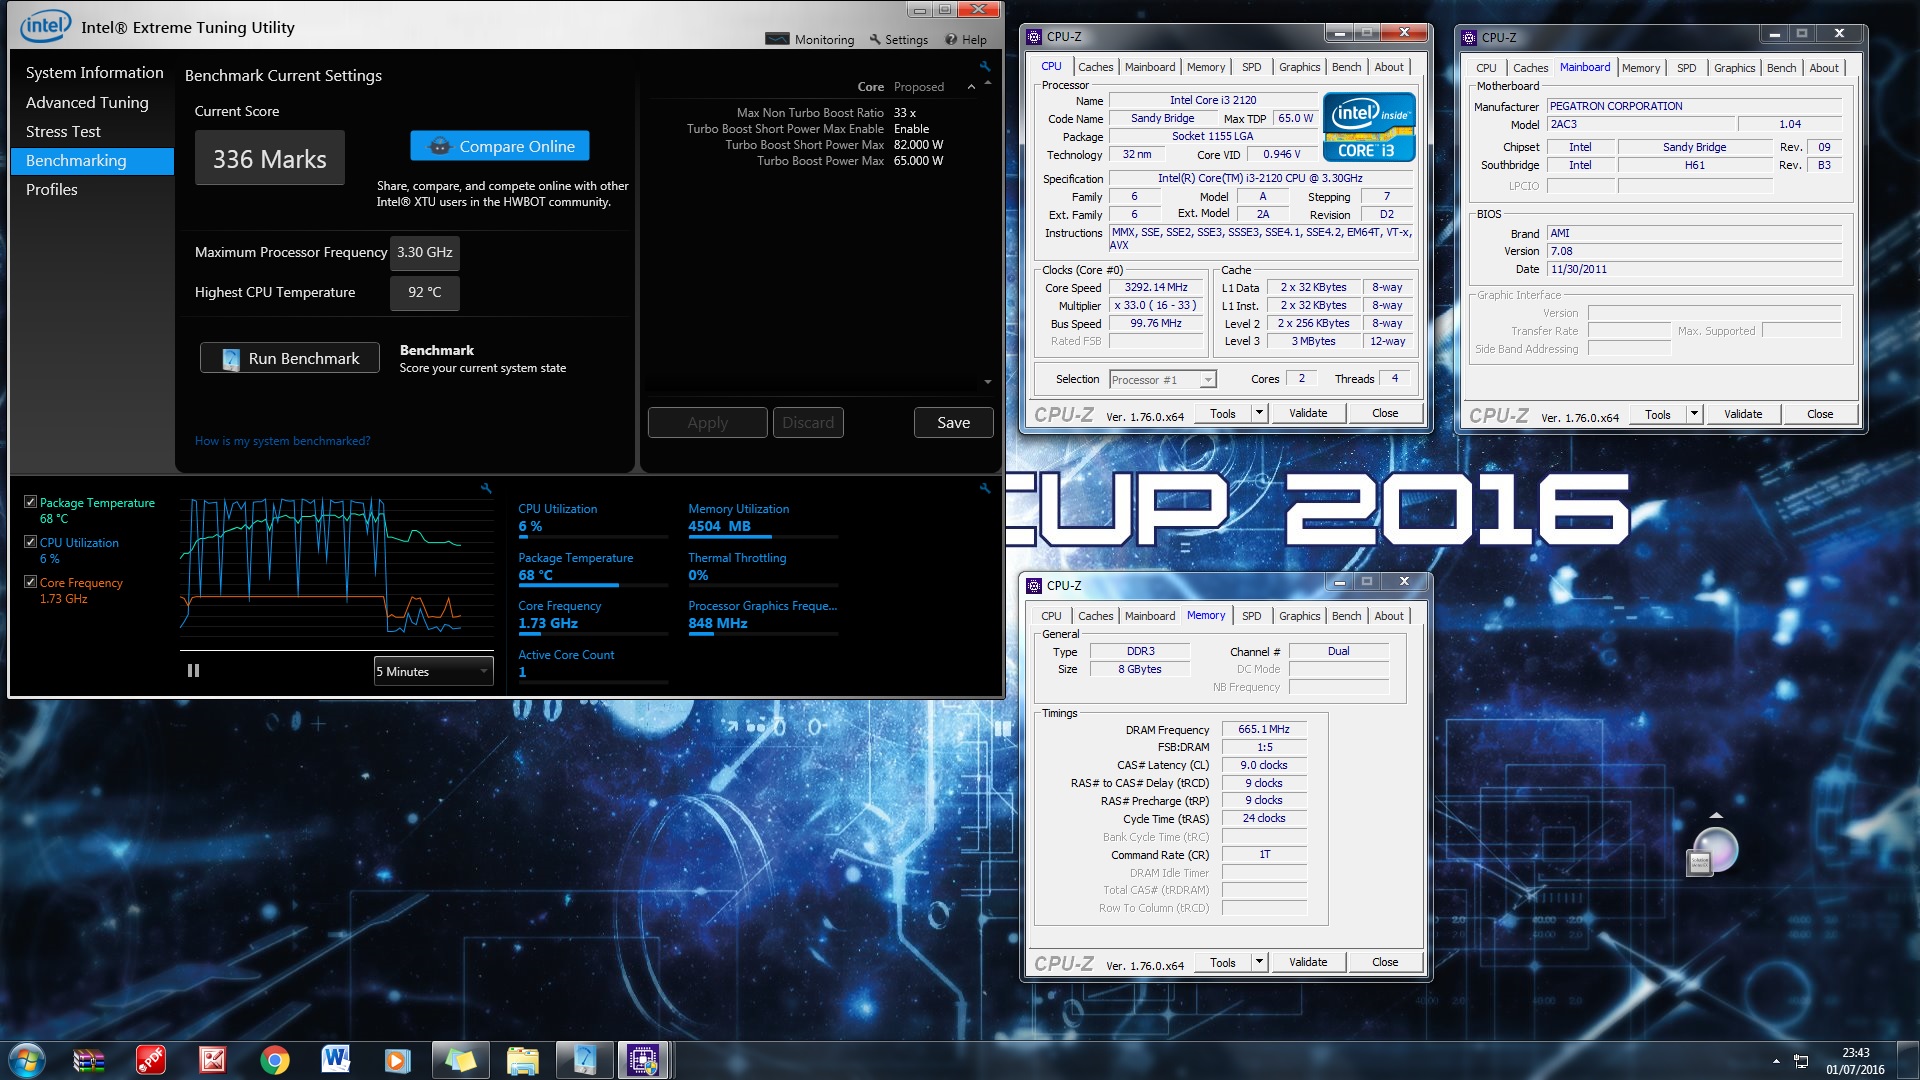Open Profiles in XTU sidebar
Image resolution: width=1920 pixels, height=1080 pixels.
click(52, 189)
